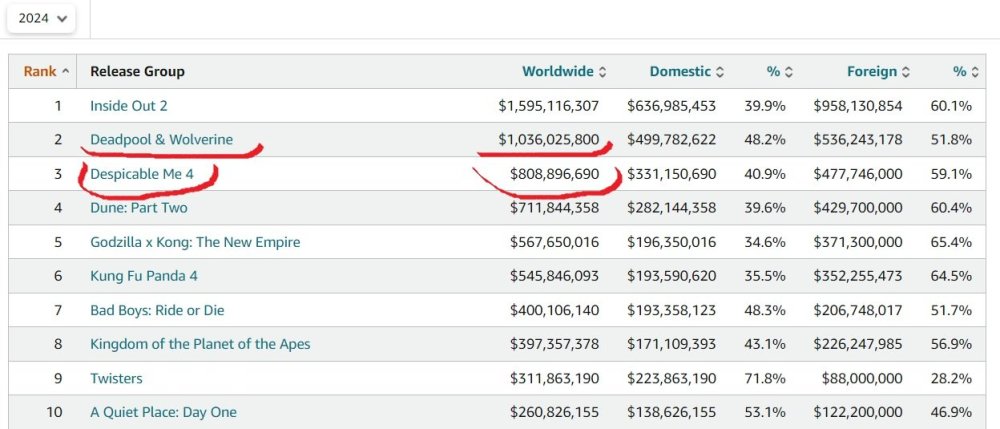
Task: Open the Dune: Part Two link
Action: [x=139, y=208]
